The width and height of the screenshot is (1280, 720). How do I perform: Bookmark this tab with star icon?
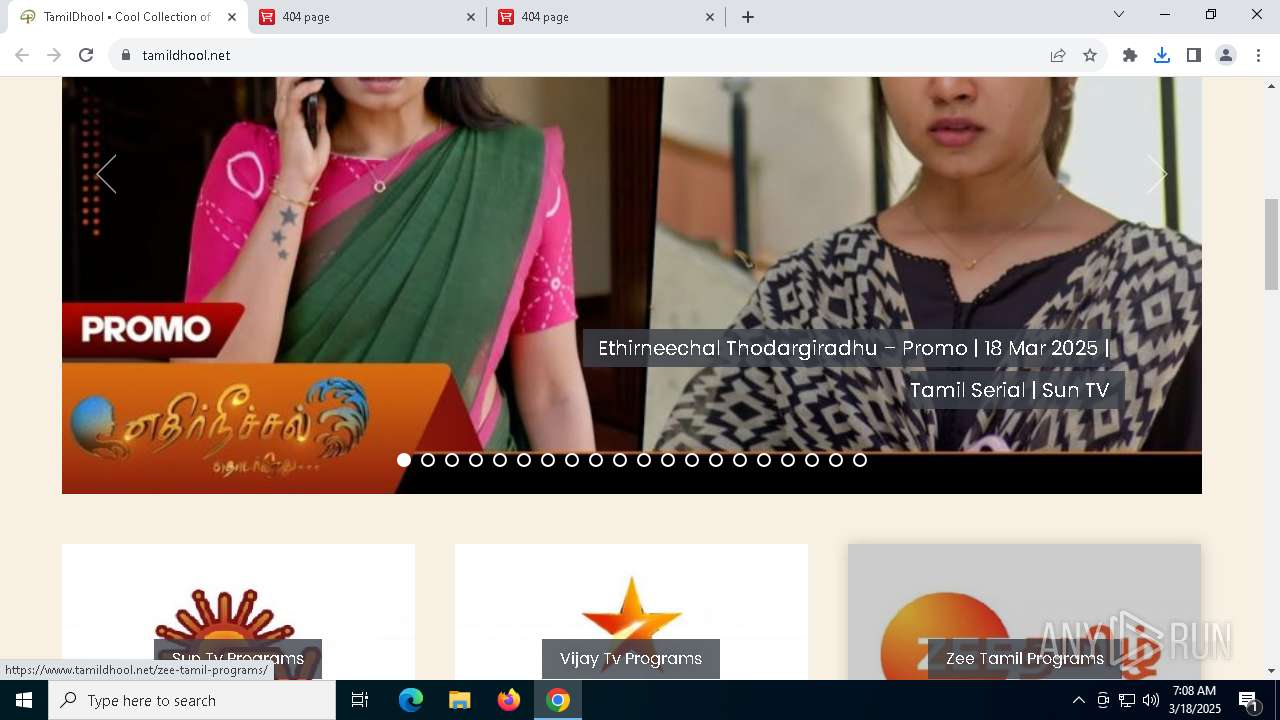(1090, 55)
